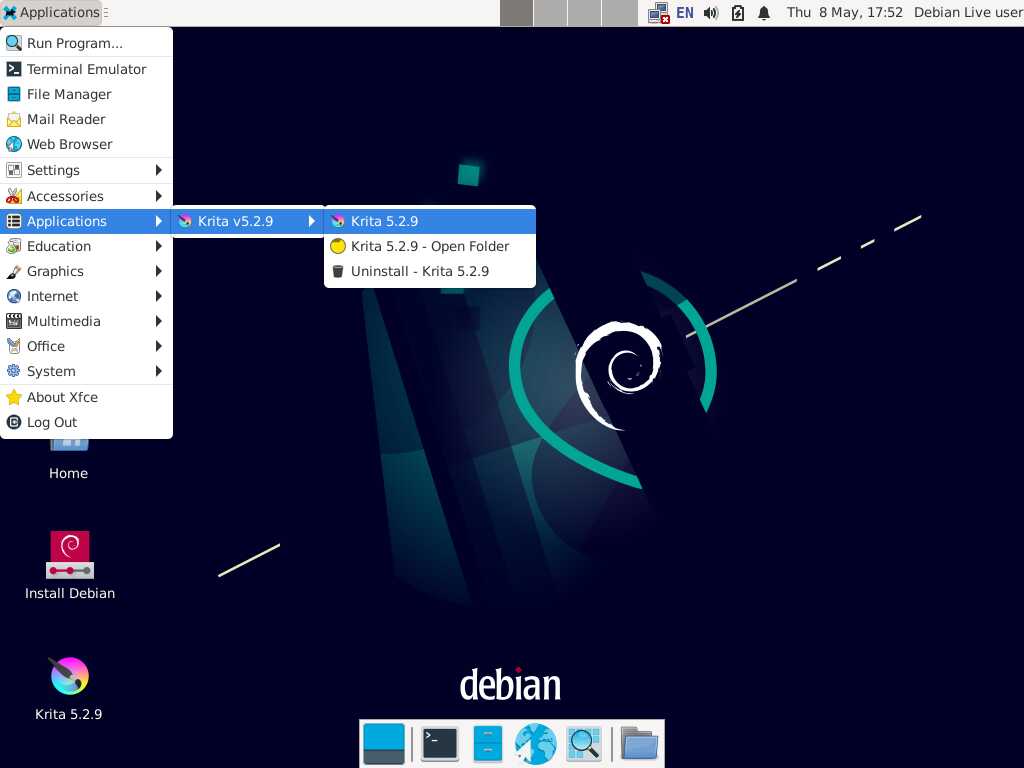Viewport: 1024px width, 768px height.
Task: Click the Accessories scissors icon
Action: click(x=14, y=196)
